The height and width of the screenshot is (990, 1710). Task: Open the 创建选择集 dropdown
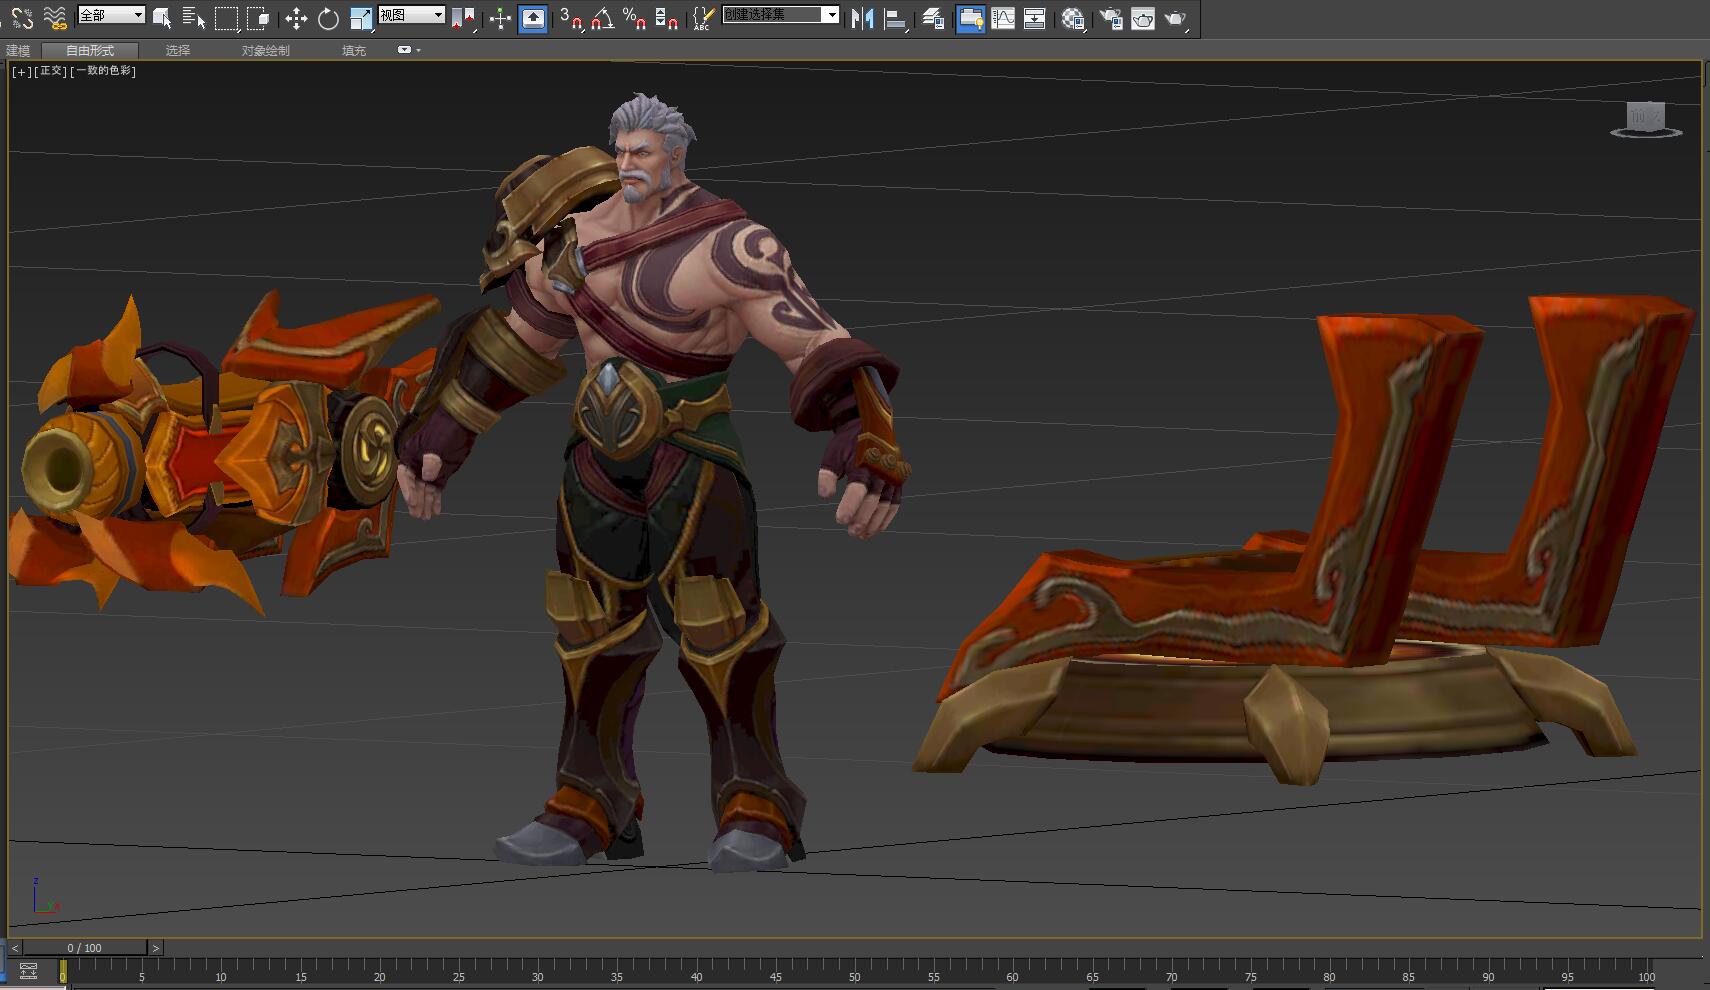click(781, 15)
